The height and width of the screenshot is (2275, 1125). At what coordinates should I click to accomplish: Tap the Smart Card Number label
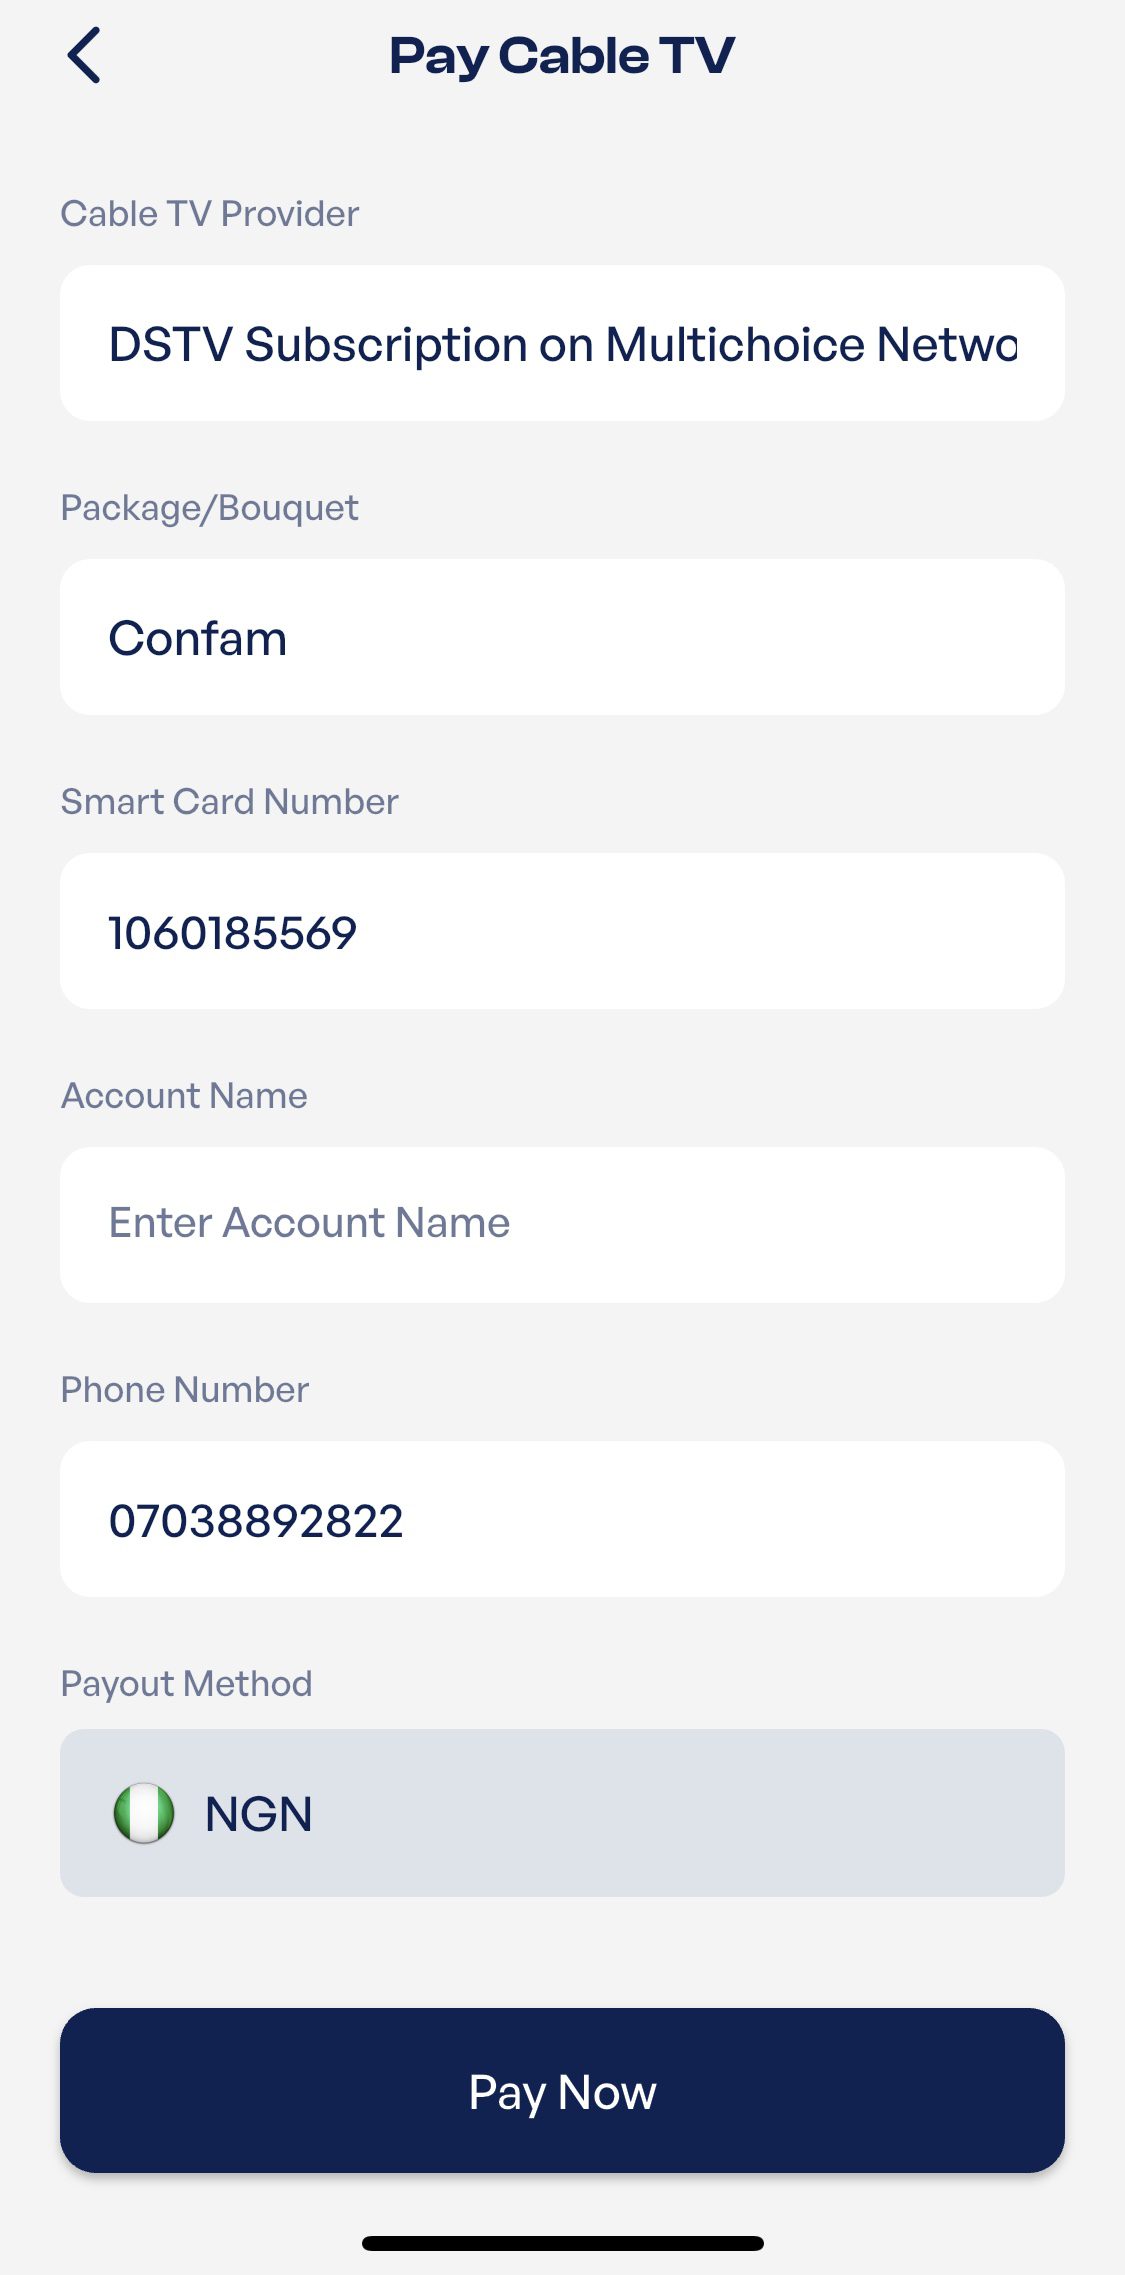(230, 802)
